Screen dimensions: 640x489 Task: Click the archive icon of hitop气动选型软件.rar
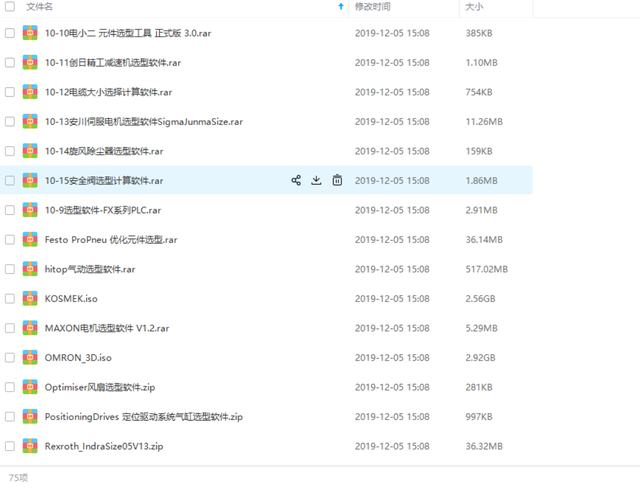click(x=30, y=269)
